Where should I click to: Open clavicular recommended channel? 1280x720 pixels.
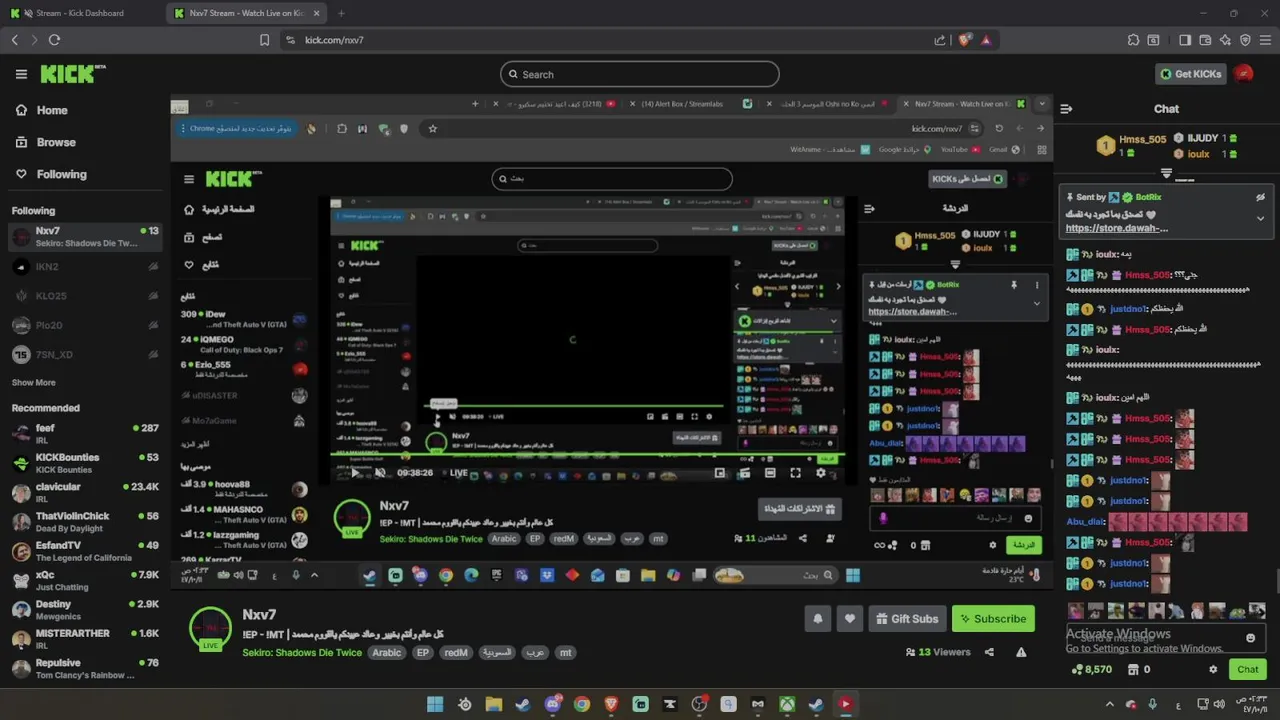[84, 493]
